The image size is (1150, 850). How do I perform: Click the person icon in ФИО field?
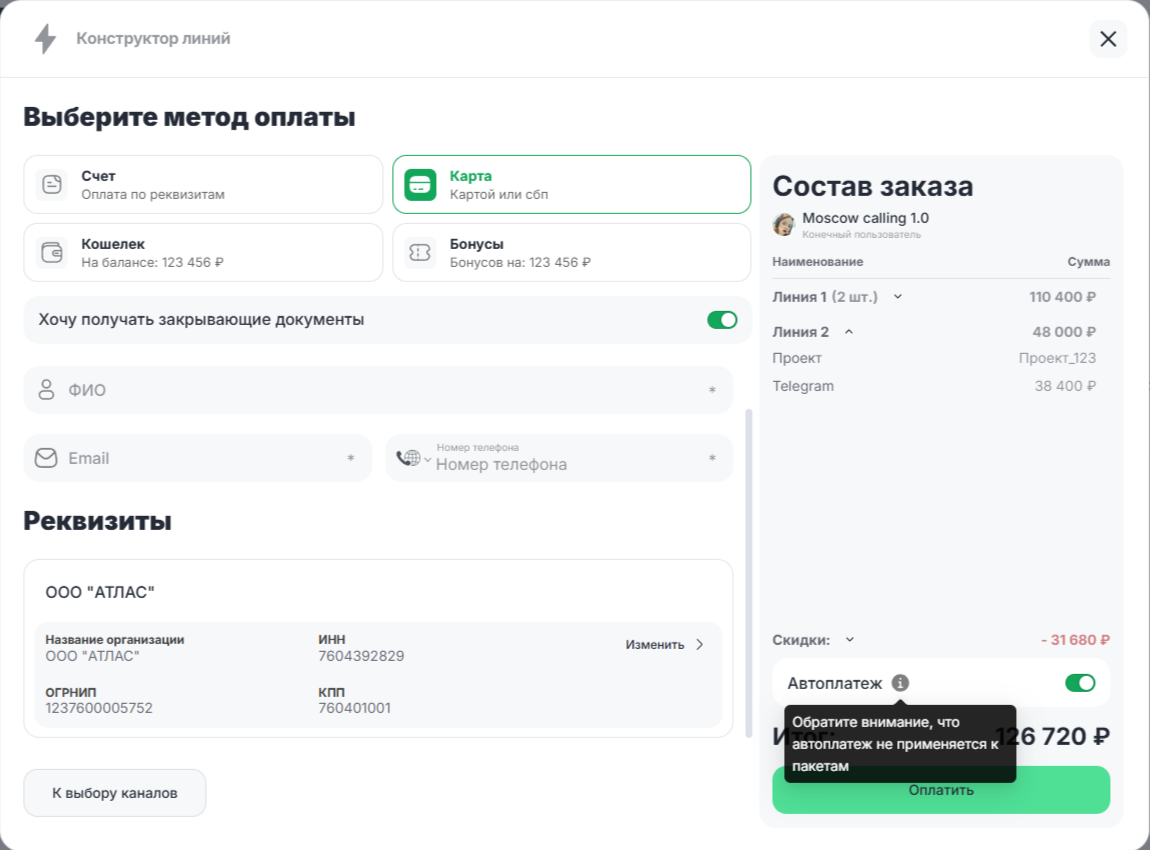click(x=46, y=390)
